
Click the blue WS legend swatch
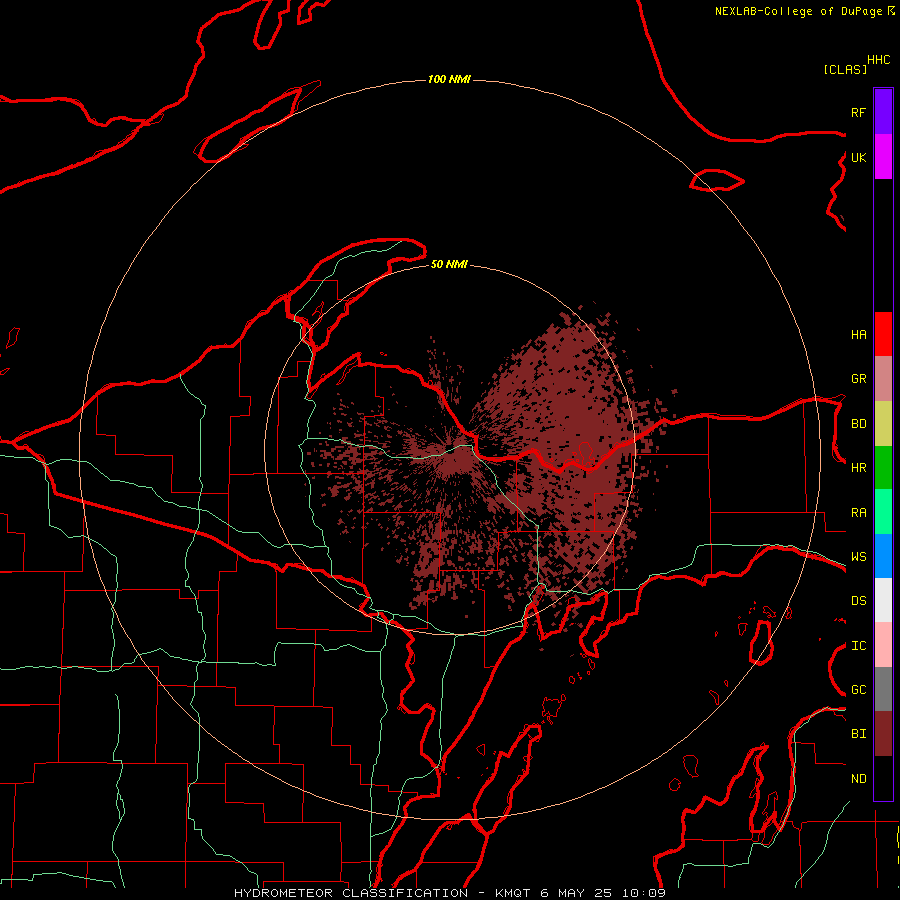click(x=883, y=556)
